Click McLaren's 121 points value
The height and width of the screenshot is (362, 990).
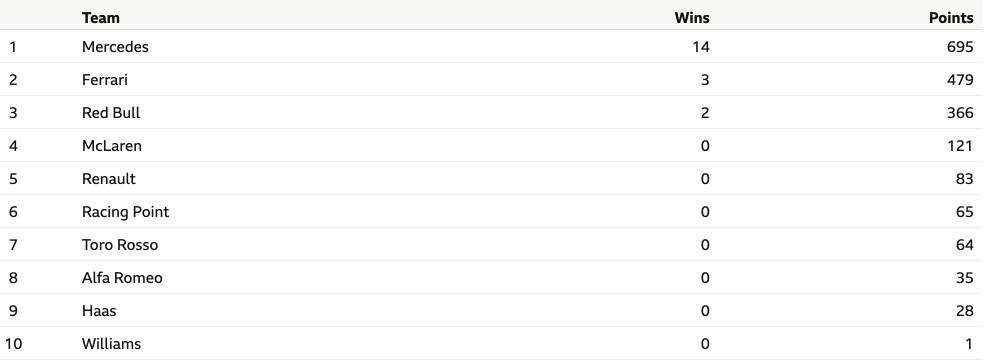(x=960, y=146)
